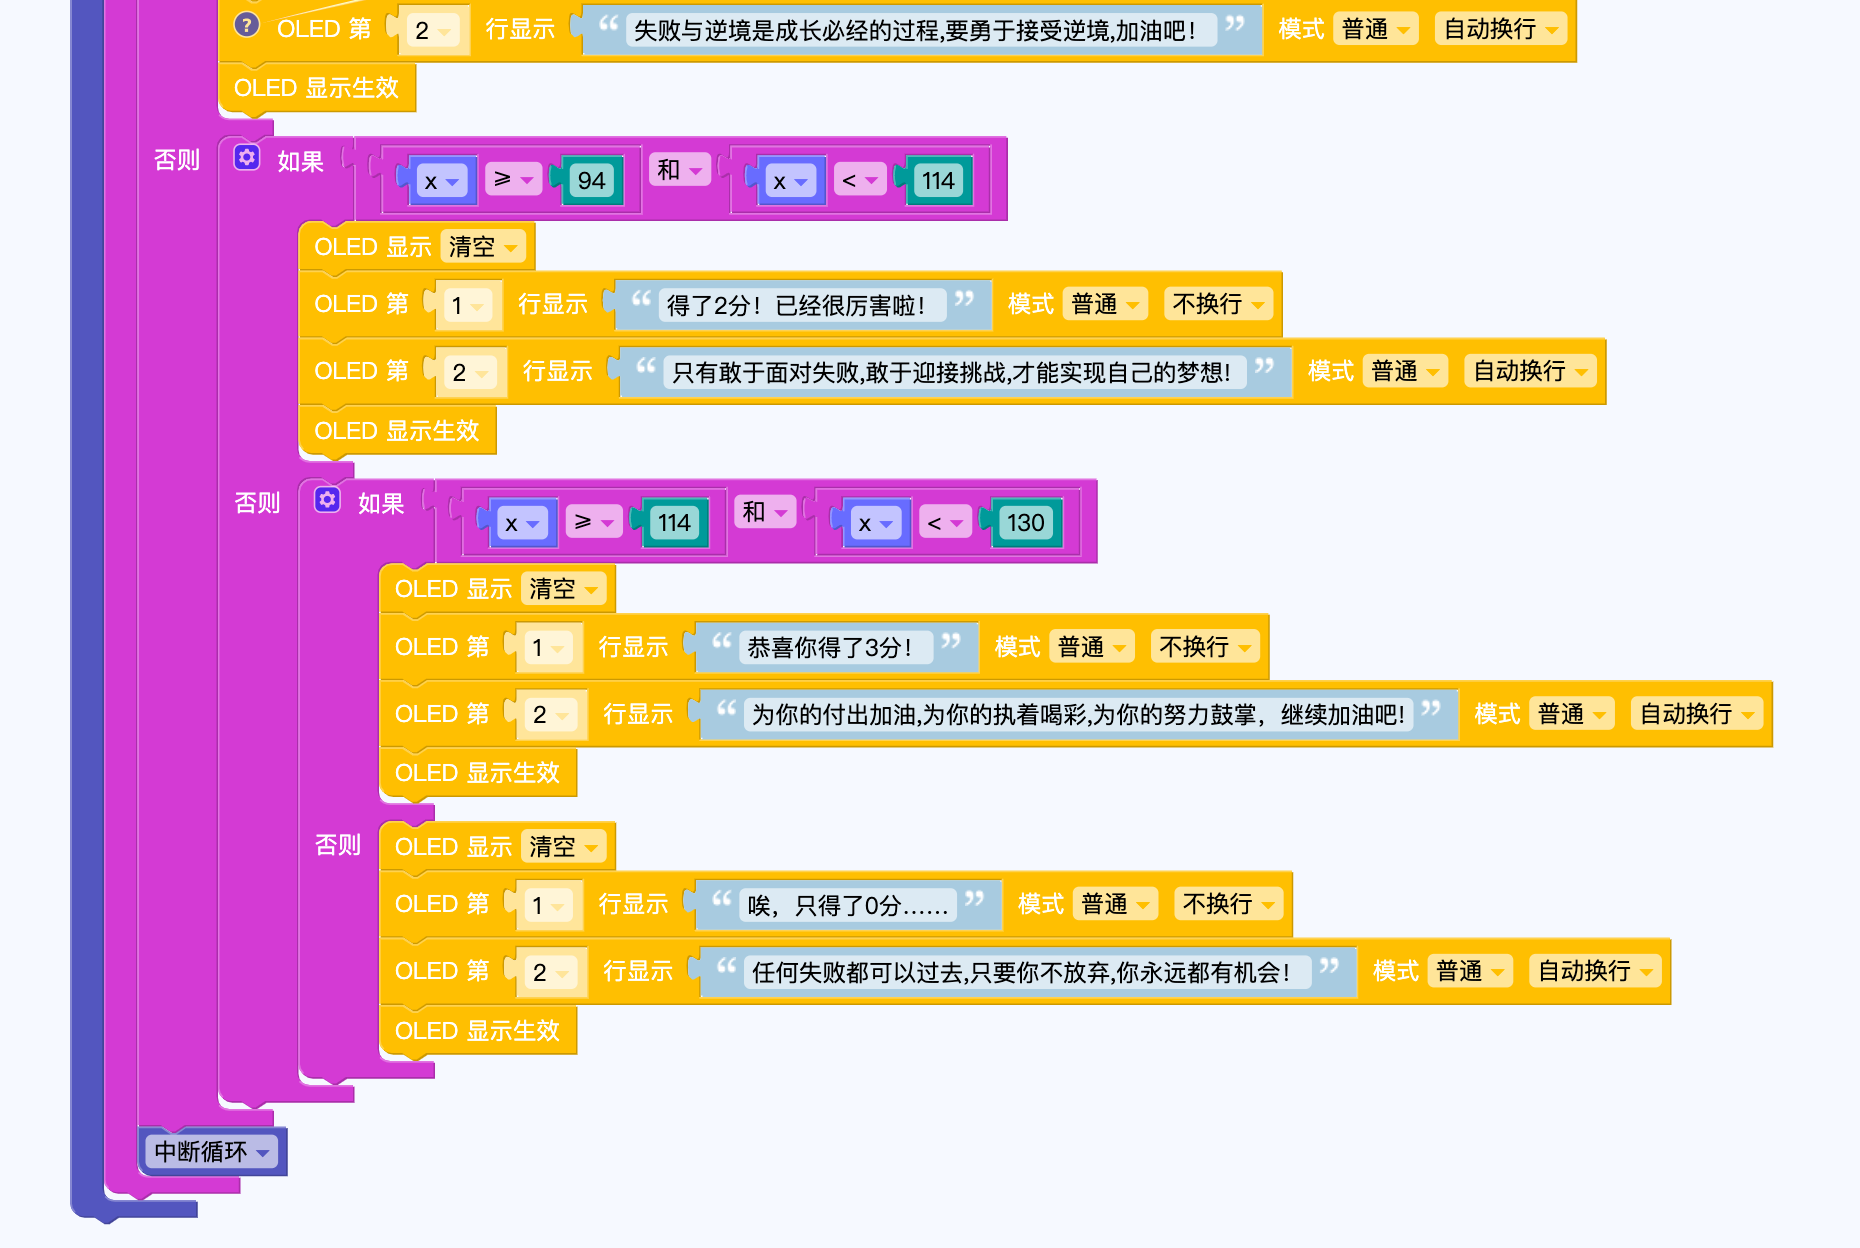The width and height of the screenshot is (1860, 1248).
Task: Open 普通 mode dropdown on 恭喜你得了3分 row
Action: [x=1092, y=647]
